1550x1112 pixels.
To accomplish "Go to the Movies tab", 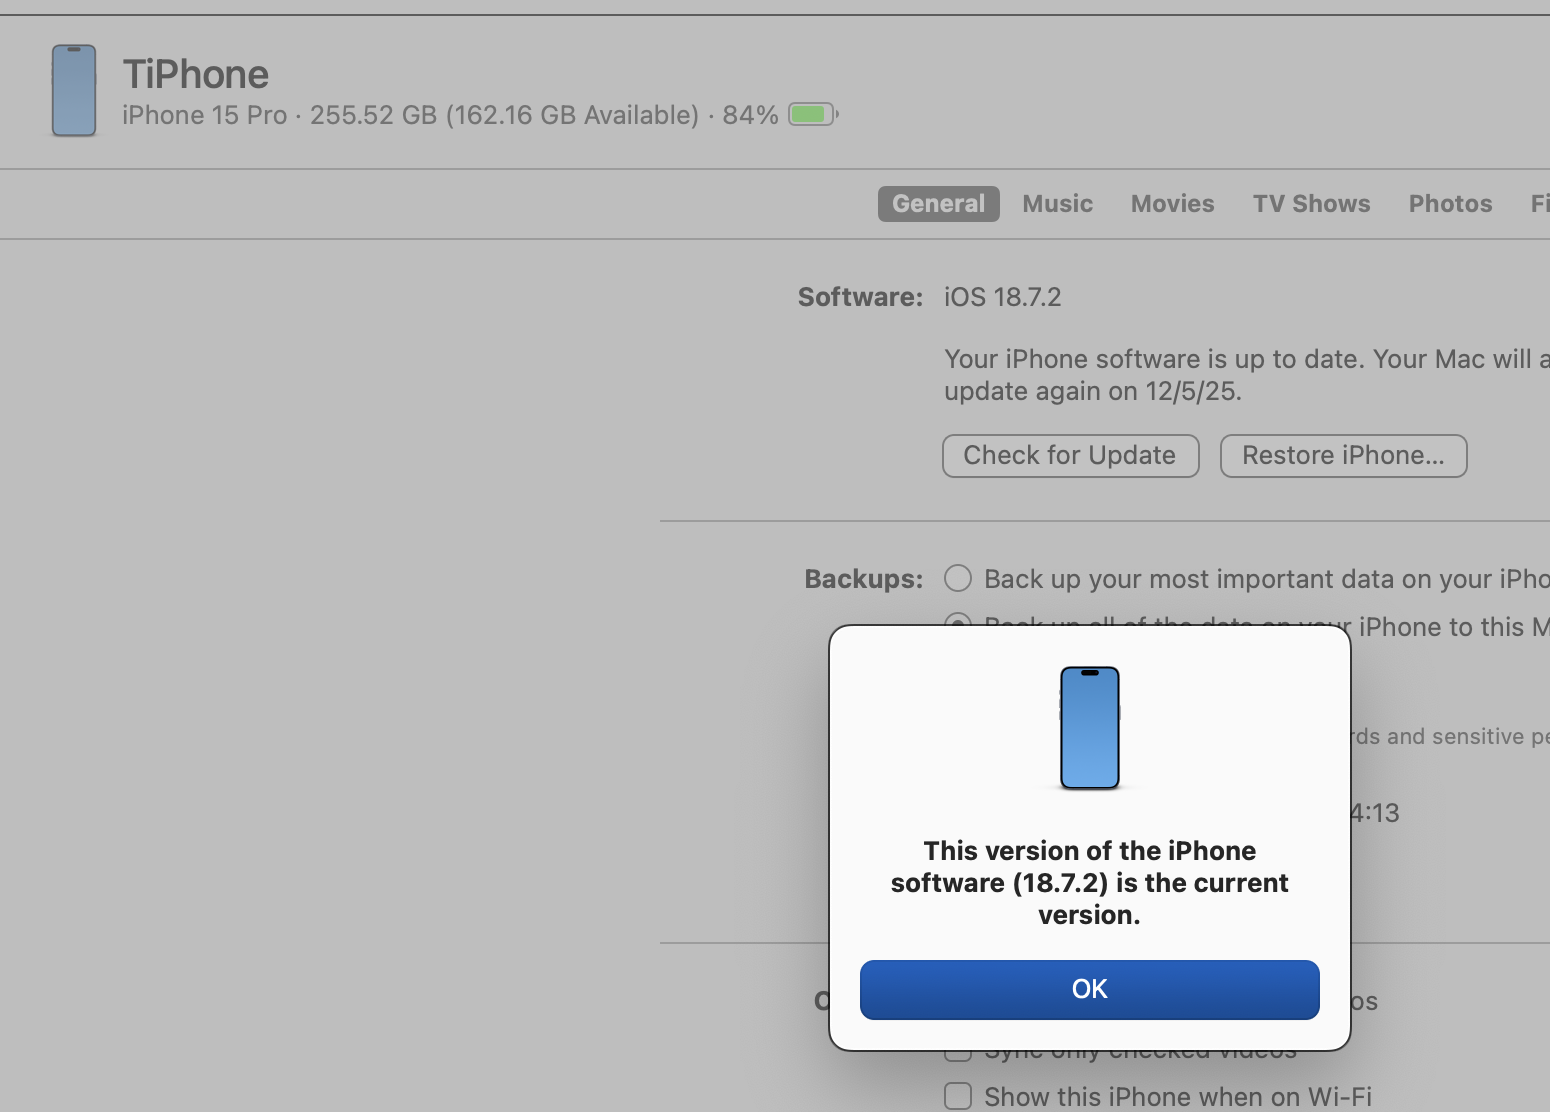I will point(1172,204).
